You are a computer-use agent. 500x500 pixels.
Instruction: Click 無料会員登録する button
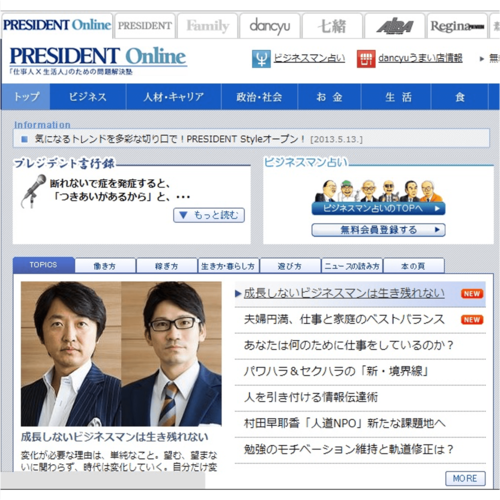(x=378, y=230)
